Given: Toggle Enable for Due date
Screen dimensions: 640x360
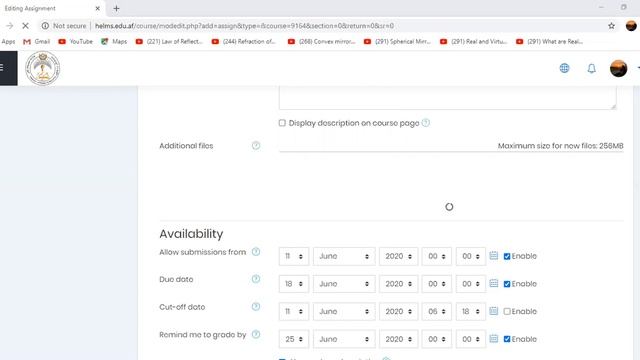Looking at the screenshot, I should 507,284.
